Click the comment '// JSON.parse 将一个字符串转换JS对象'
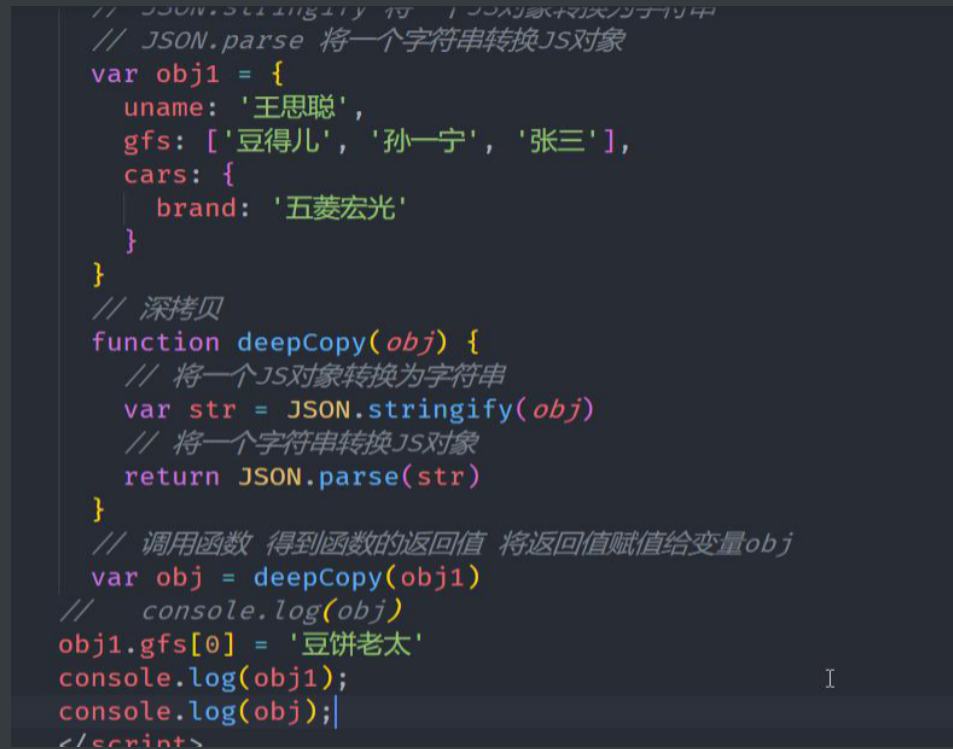The height and width of the screenshot is (749, 953). (x=359, y=41)
